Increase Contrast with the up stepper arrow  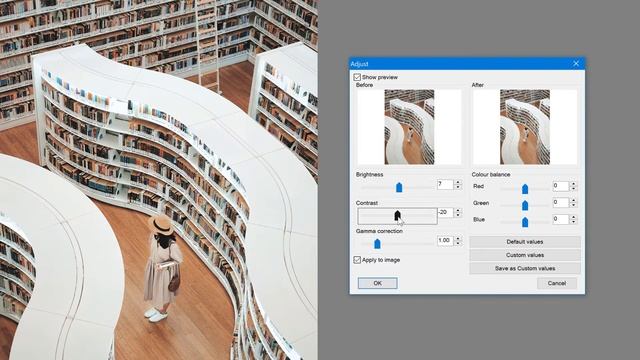(458, 210)
